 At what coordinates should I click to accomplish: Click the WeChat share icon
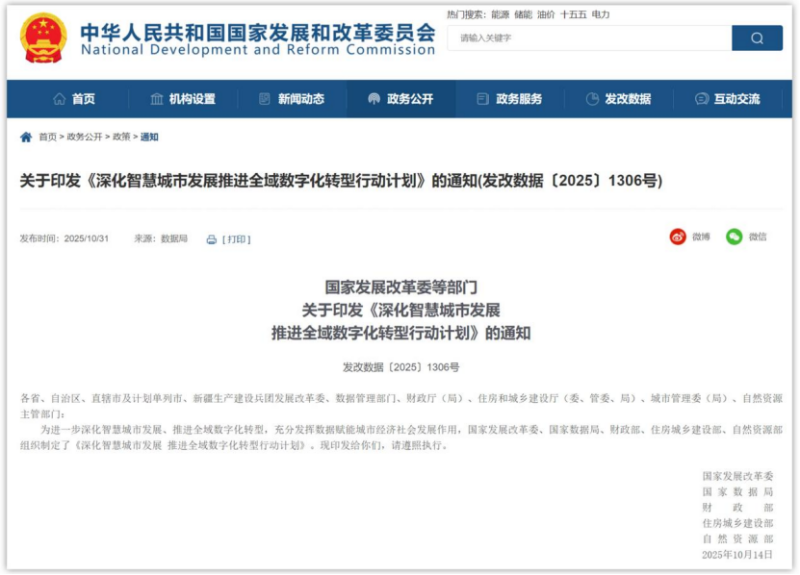tap(734, 237)
